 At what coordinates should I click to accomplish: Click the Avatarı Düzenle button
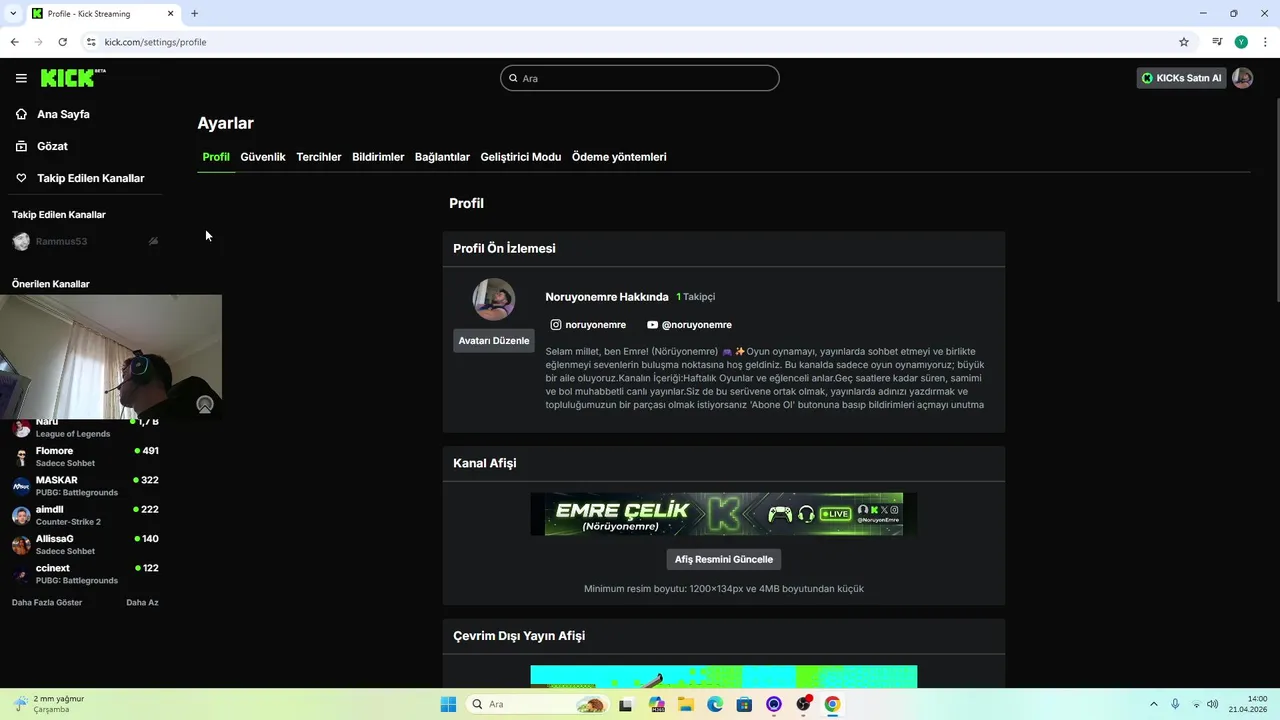pyautogui.click(x=494, y=341)
